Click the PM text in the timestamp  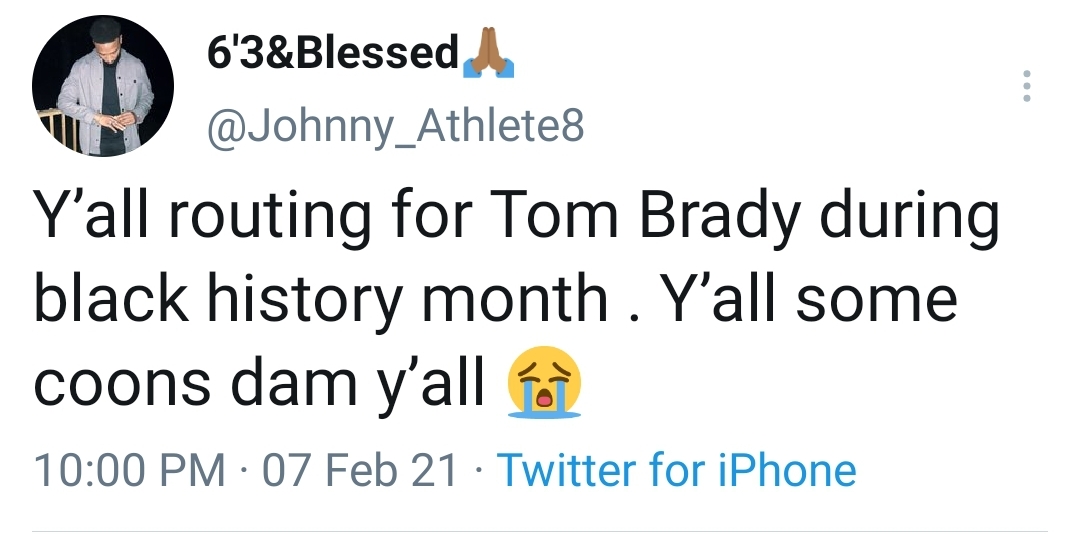pyautogui.click(x=198, y=470)
